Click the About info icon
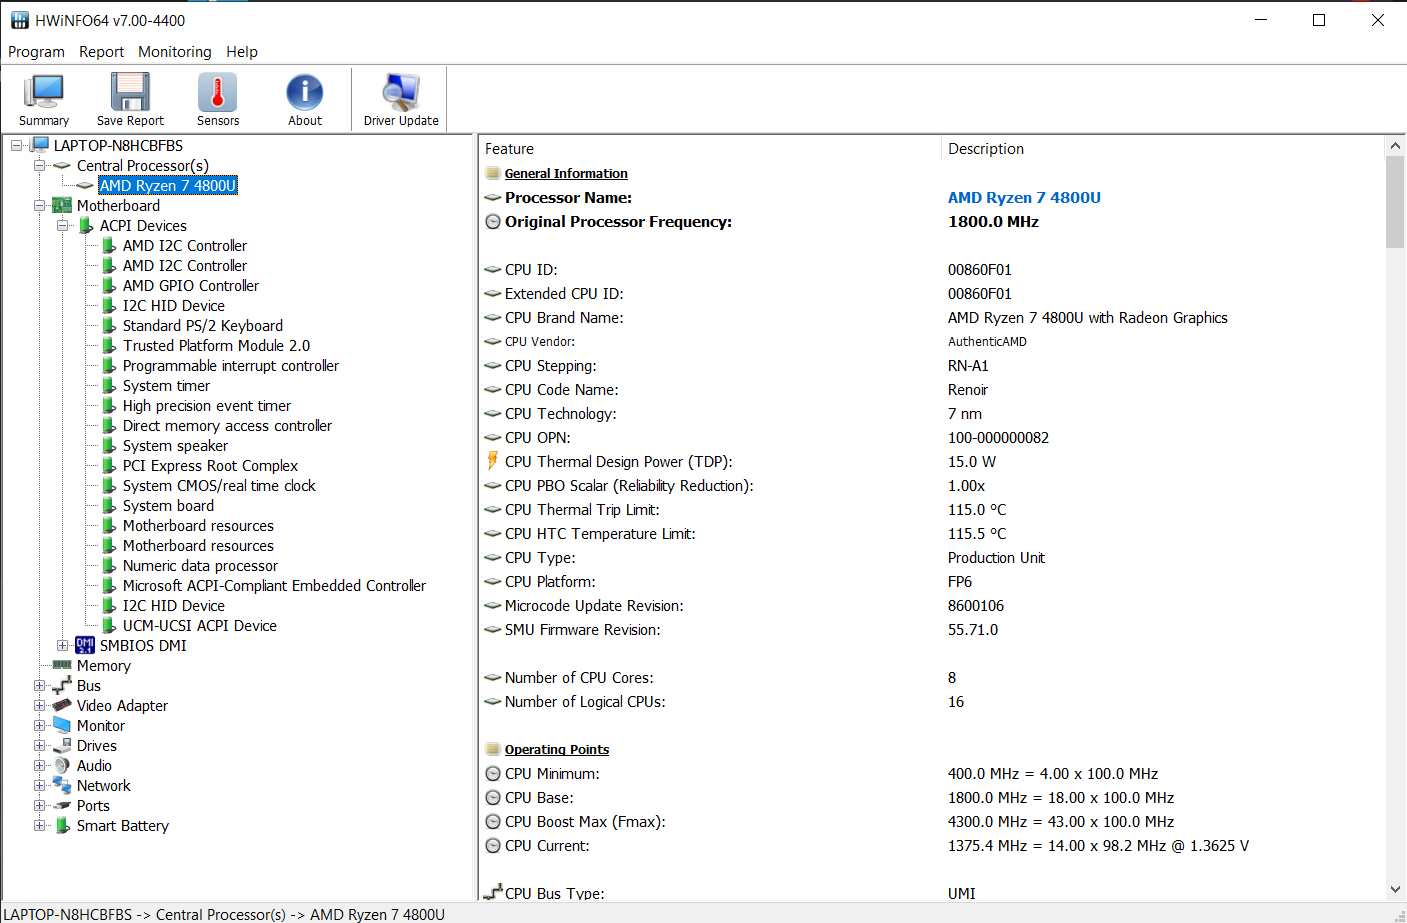Screen dimensions: 1407x923 tap(305, 92)
